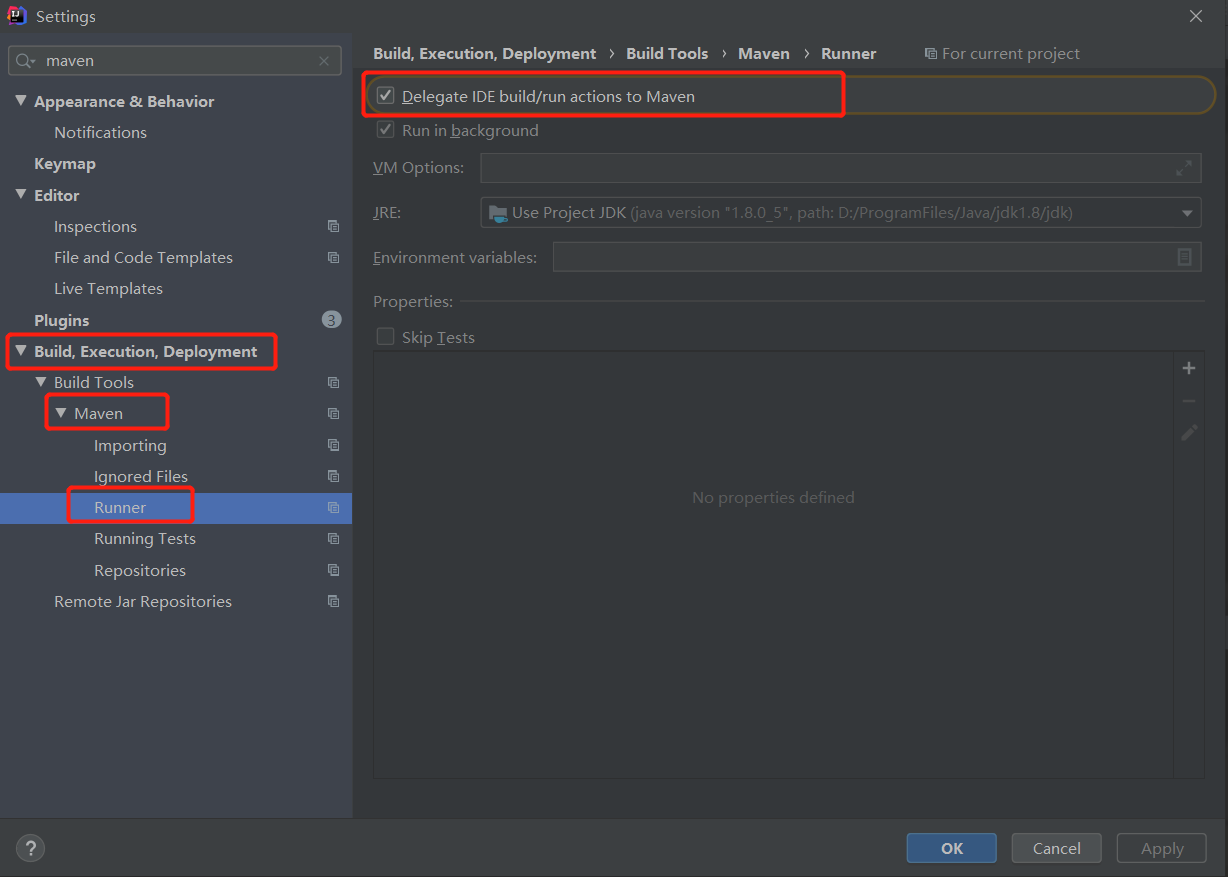Click 'Build Tools' breadcrumb
Image resolution: width=1228 pixels, height=877 pixels.
click(667, 54)
